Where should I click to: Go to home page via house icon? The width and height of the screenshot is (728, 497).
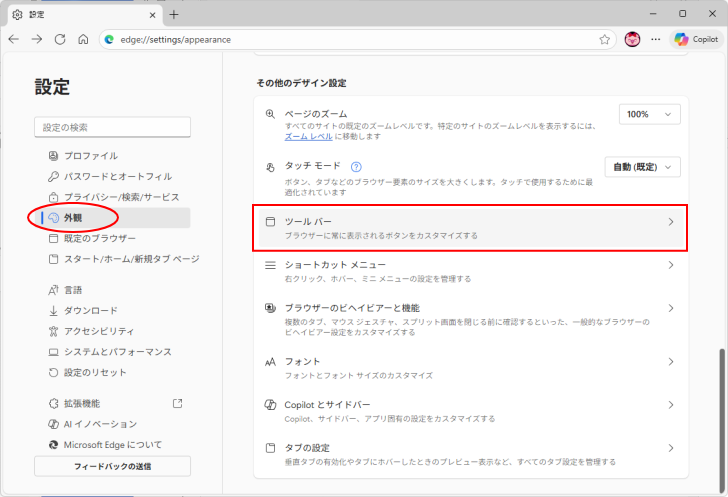click(x=83, y=39)
